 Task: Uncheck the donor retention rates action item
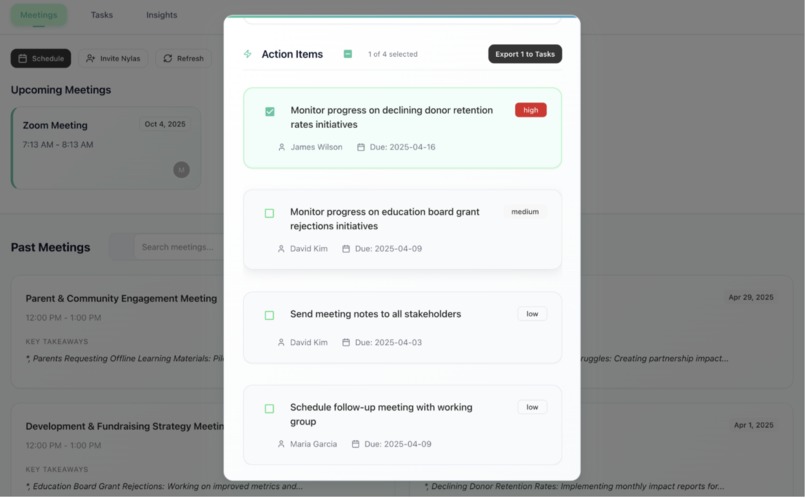(270, 112)
